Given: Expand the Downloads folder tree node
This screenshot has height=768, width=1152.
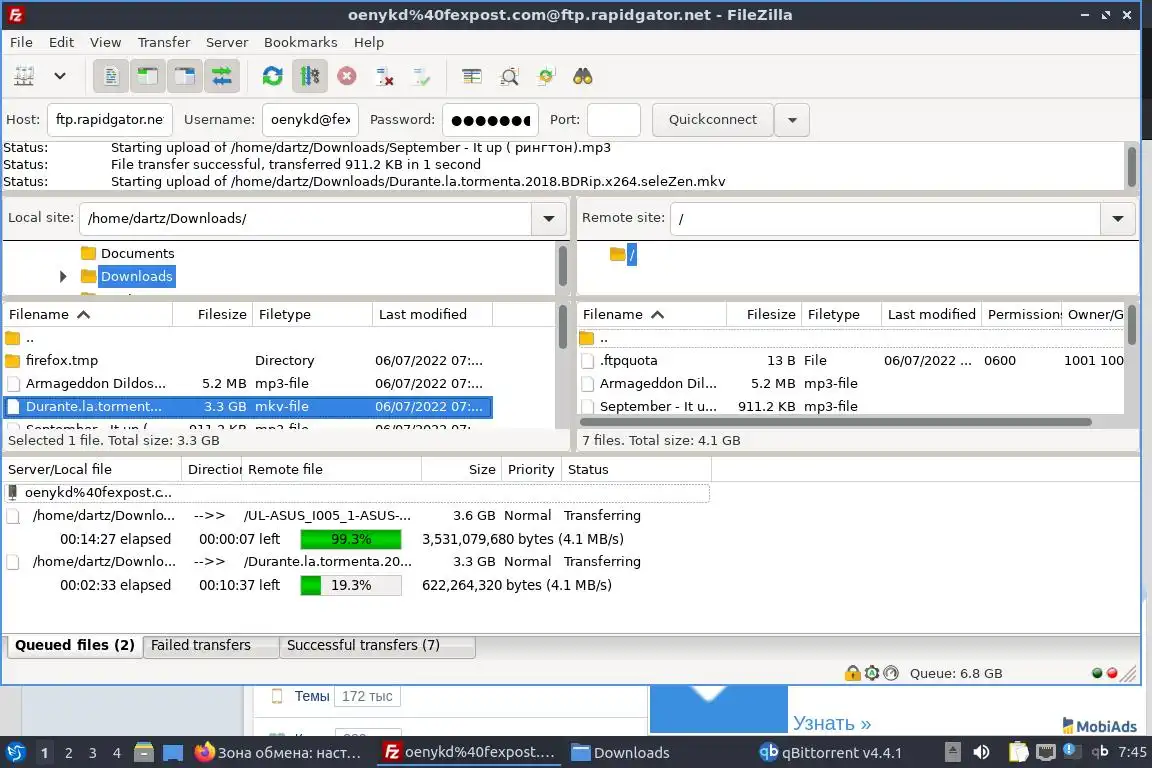Looking at the screenshot, I should [63, 276].
